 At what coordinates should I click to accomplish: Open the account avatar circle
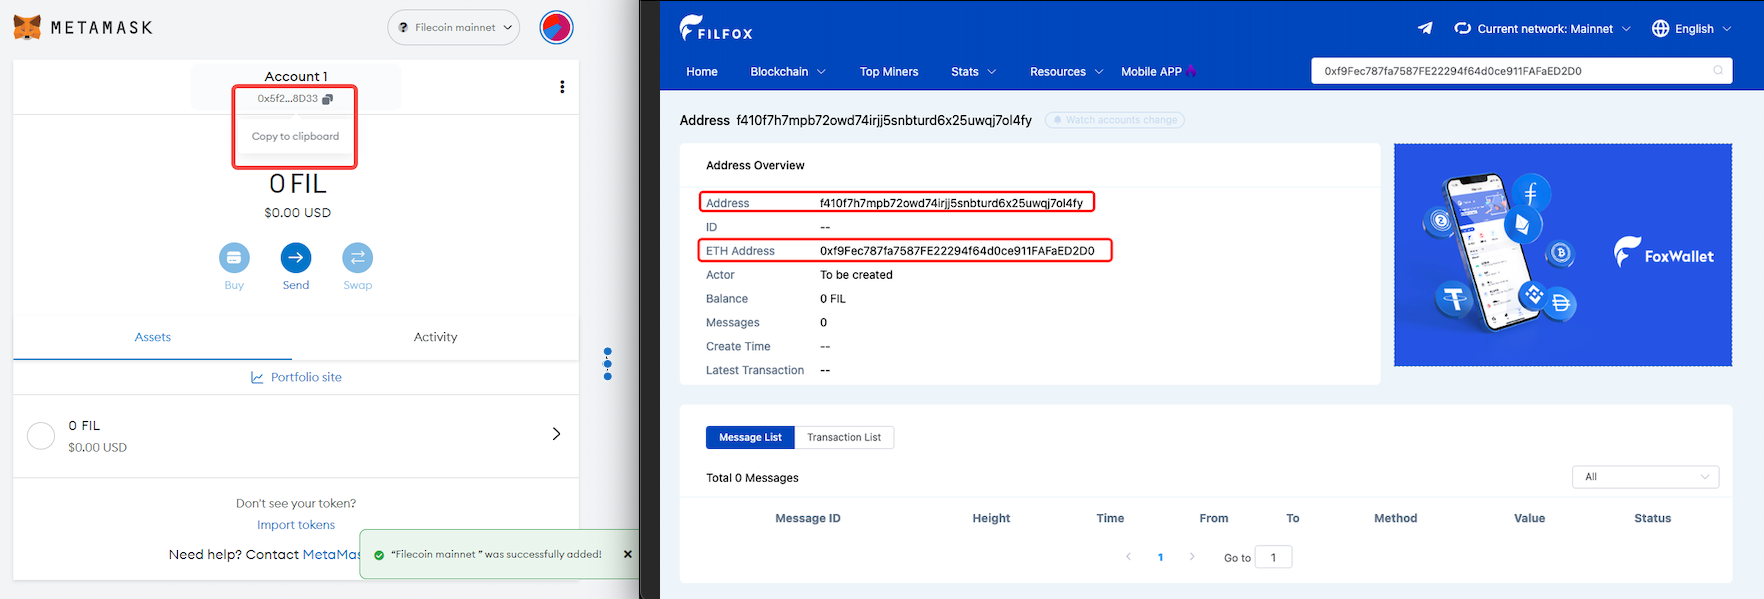coord(556,27)
